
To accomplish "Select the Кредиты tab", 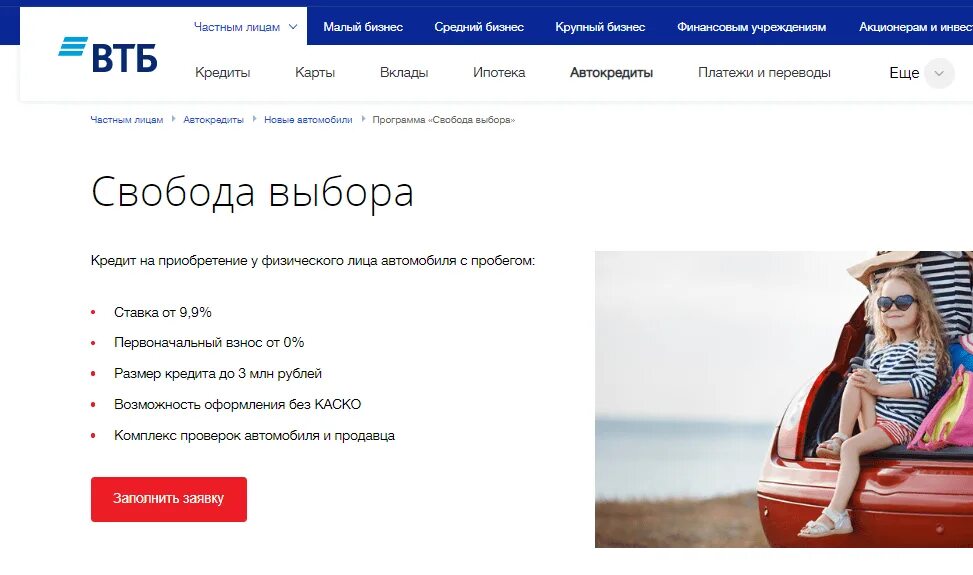I will [x=223, y=73].
